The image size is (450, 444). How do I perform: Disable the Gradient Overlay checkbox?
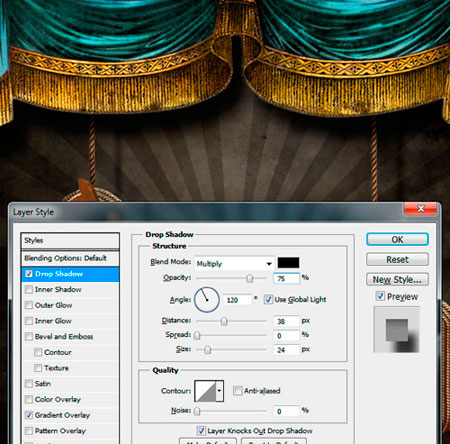tap(29, 415)
